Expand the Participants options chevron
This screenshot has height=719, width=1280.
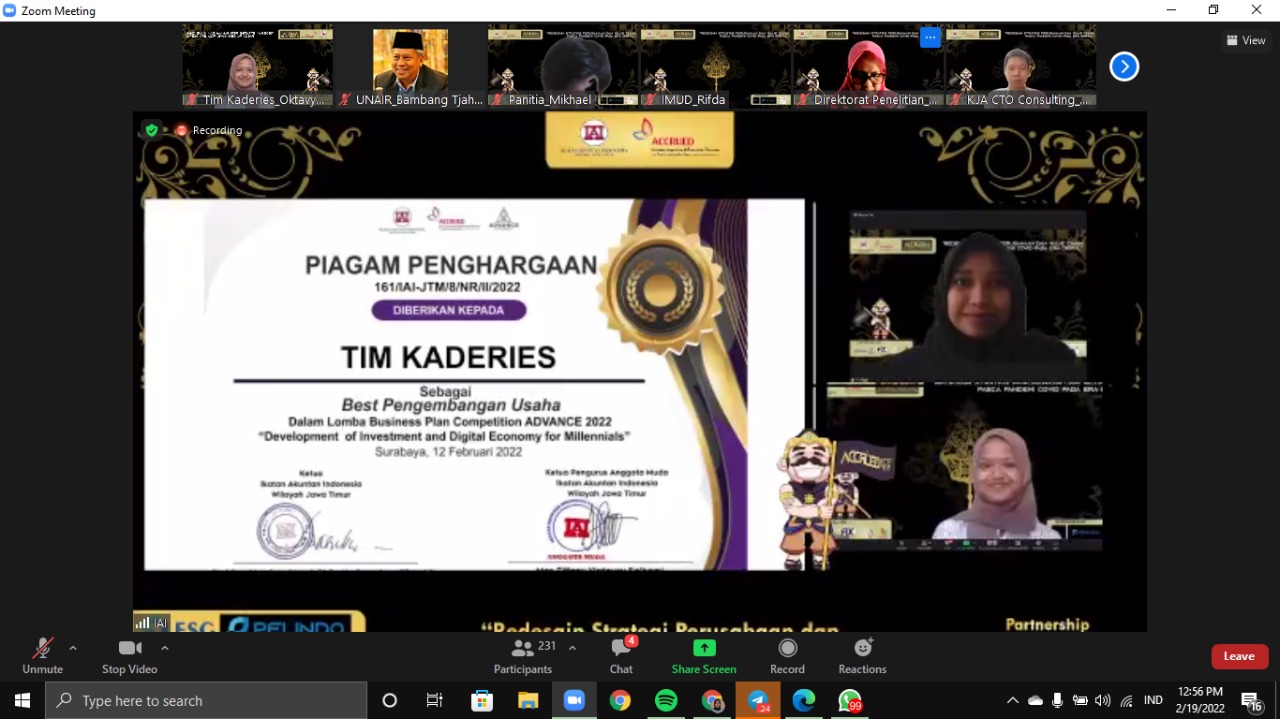(572, 648)
